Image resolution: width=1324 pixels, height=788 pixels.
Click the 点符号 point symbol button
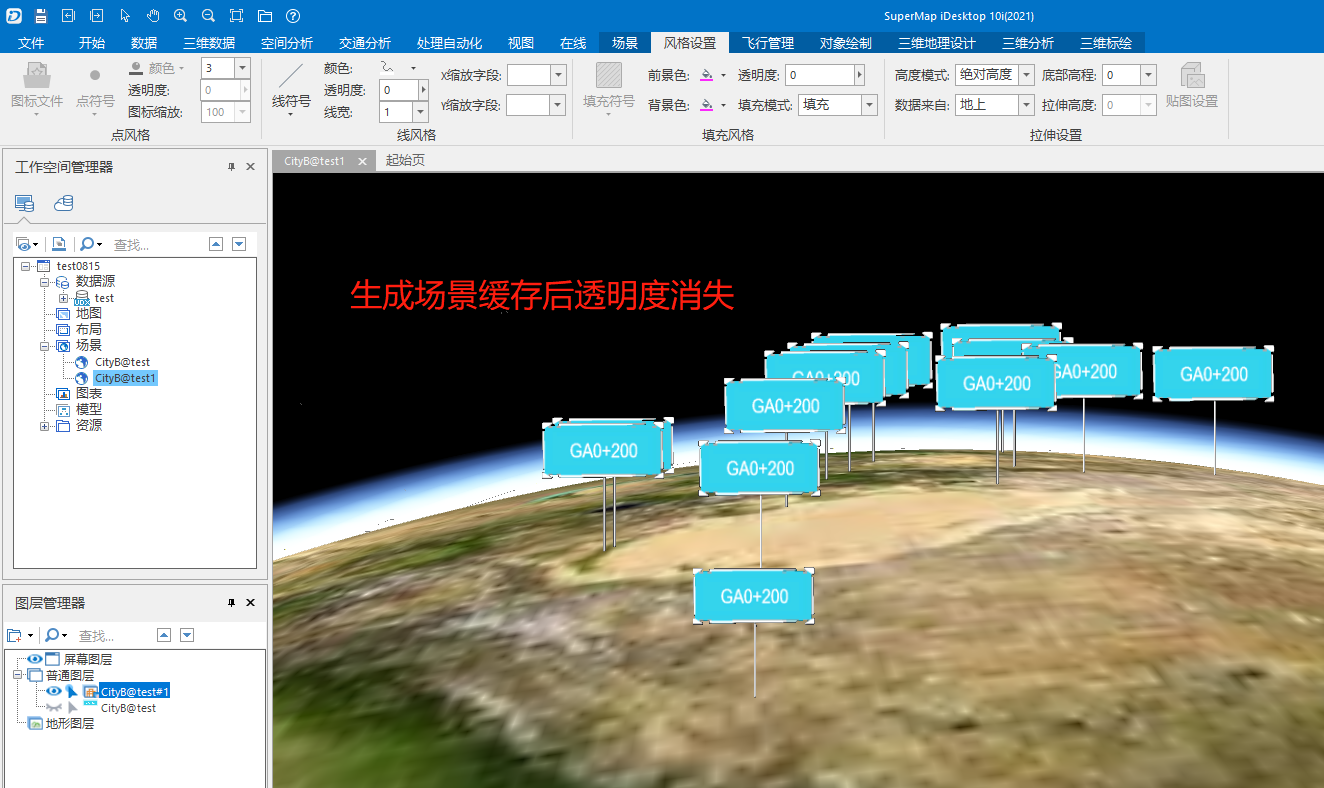[95, 89]
